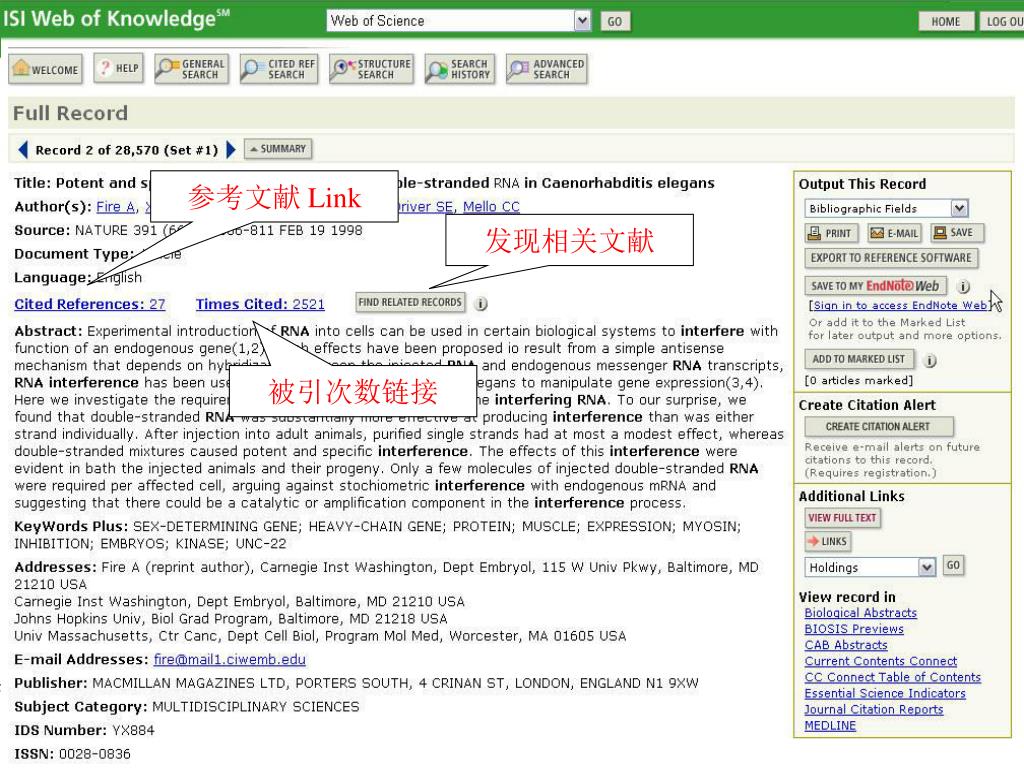1024x768 pixels.
Task: Open author link Fire A
Action: 116,207
